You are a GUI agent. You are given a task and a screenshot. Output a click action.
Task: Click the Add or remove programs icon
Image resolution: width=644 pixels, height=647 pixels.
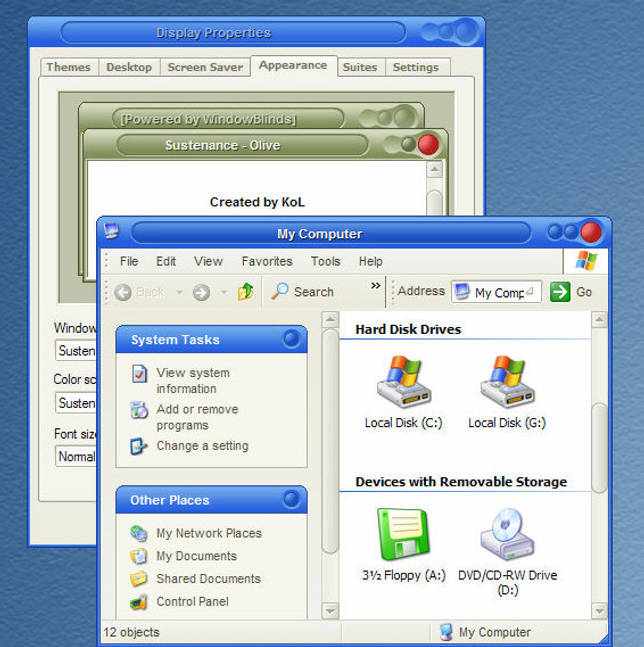coord(139,410)
